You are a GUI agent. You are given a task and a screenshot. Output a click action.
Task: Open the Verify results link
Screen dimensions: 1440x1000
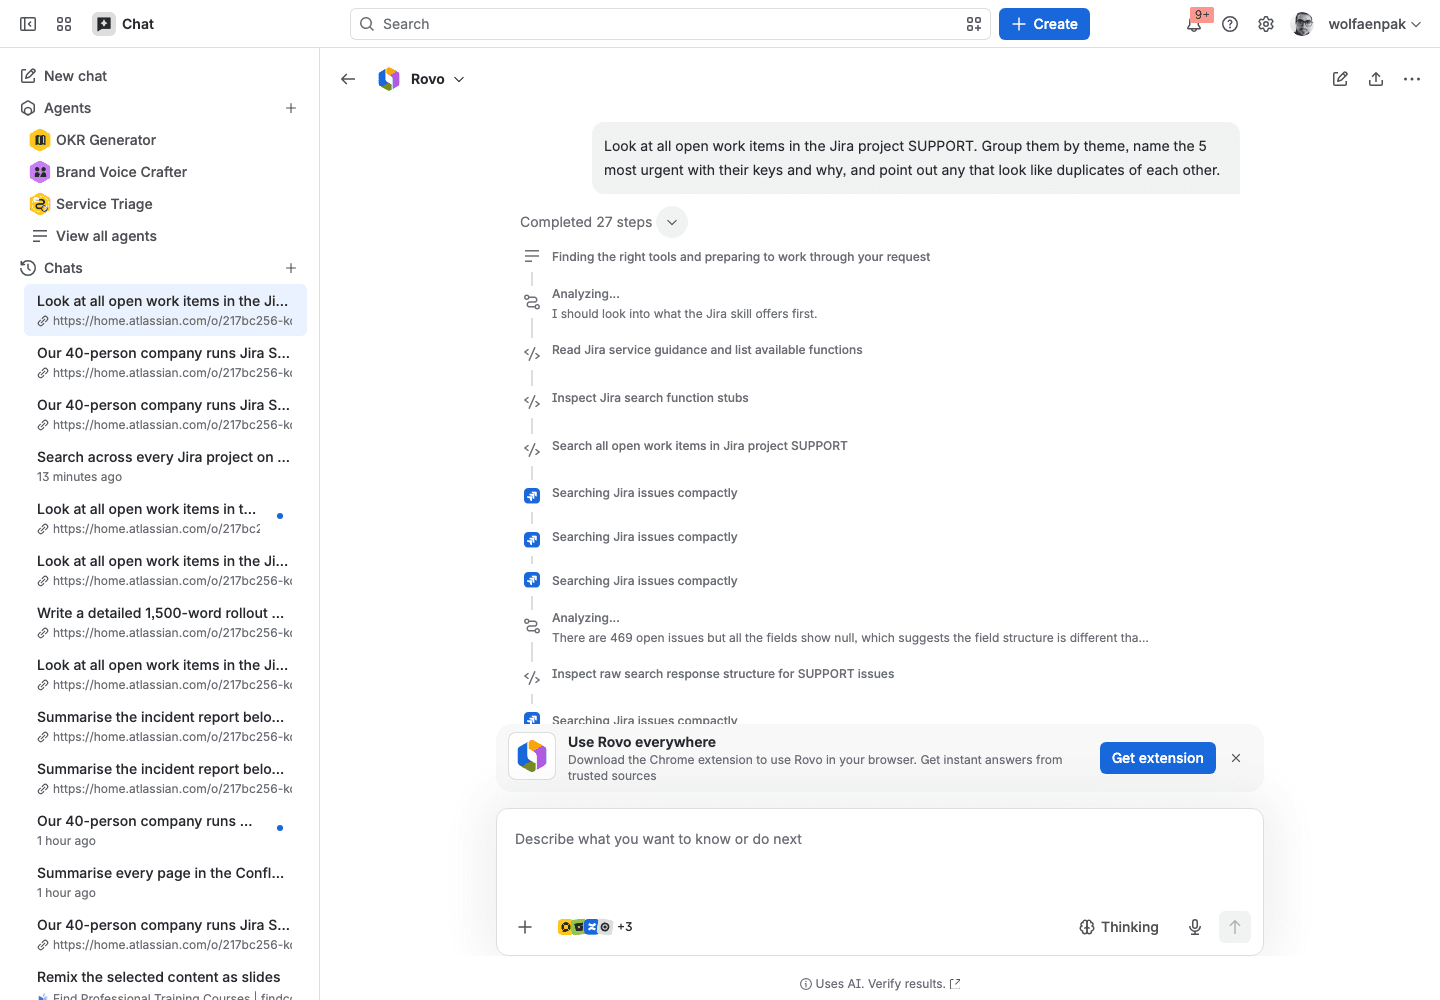pos(913,984)
